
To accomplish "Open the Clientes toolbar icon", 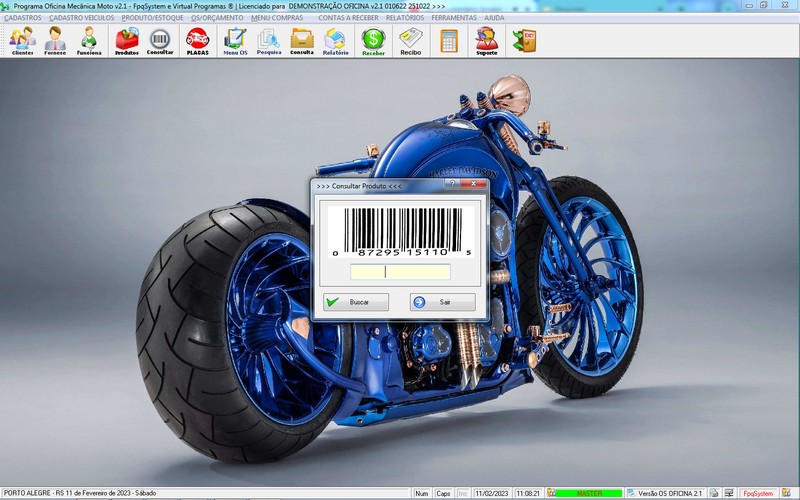I will [x=22, y=41].
